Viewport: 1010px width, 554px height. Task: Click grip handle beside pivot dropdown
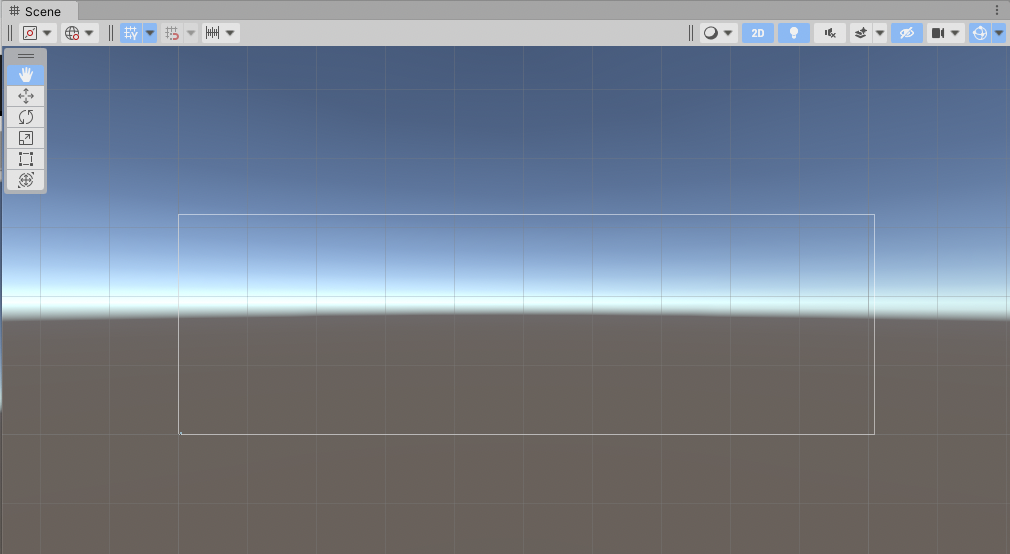[x=10, y=33]
